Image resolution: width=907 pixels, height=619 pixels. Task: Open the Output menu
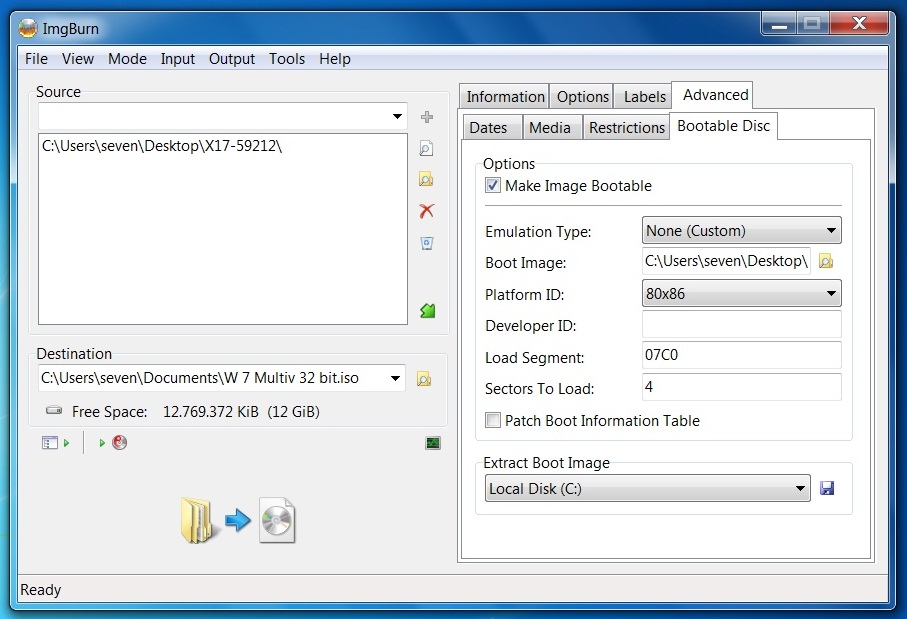[232, 59]
